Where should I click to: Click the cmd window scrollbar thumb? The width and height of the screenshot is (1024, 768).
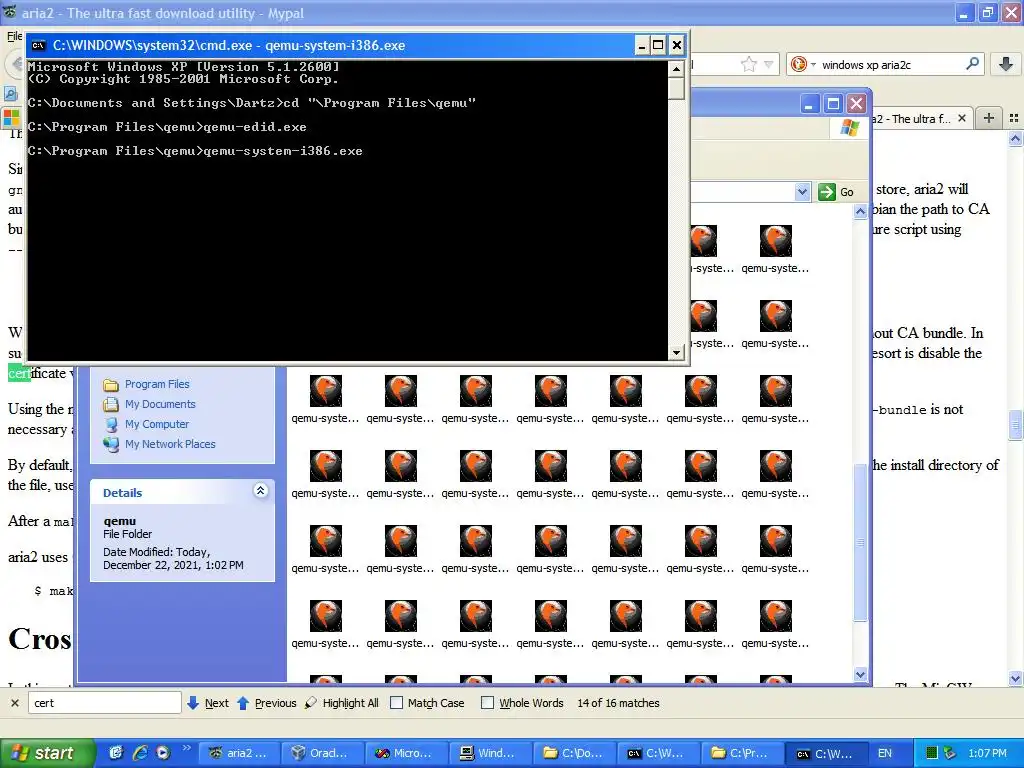coord(677,88)
